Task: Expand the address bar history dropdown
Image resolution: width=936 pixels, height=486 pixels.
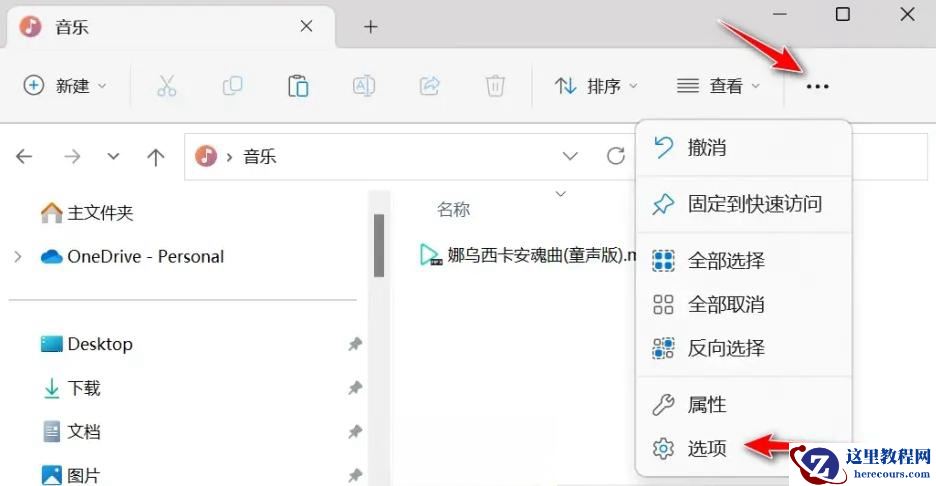Action: click(570, 156)
